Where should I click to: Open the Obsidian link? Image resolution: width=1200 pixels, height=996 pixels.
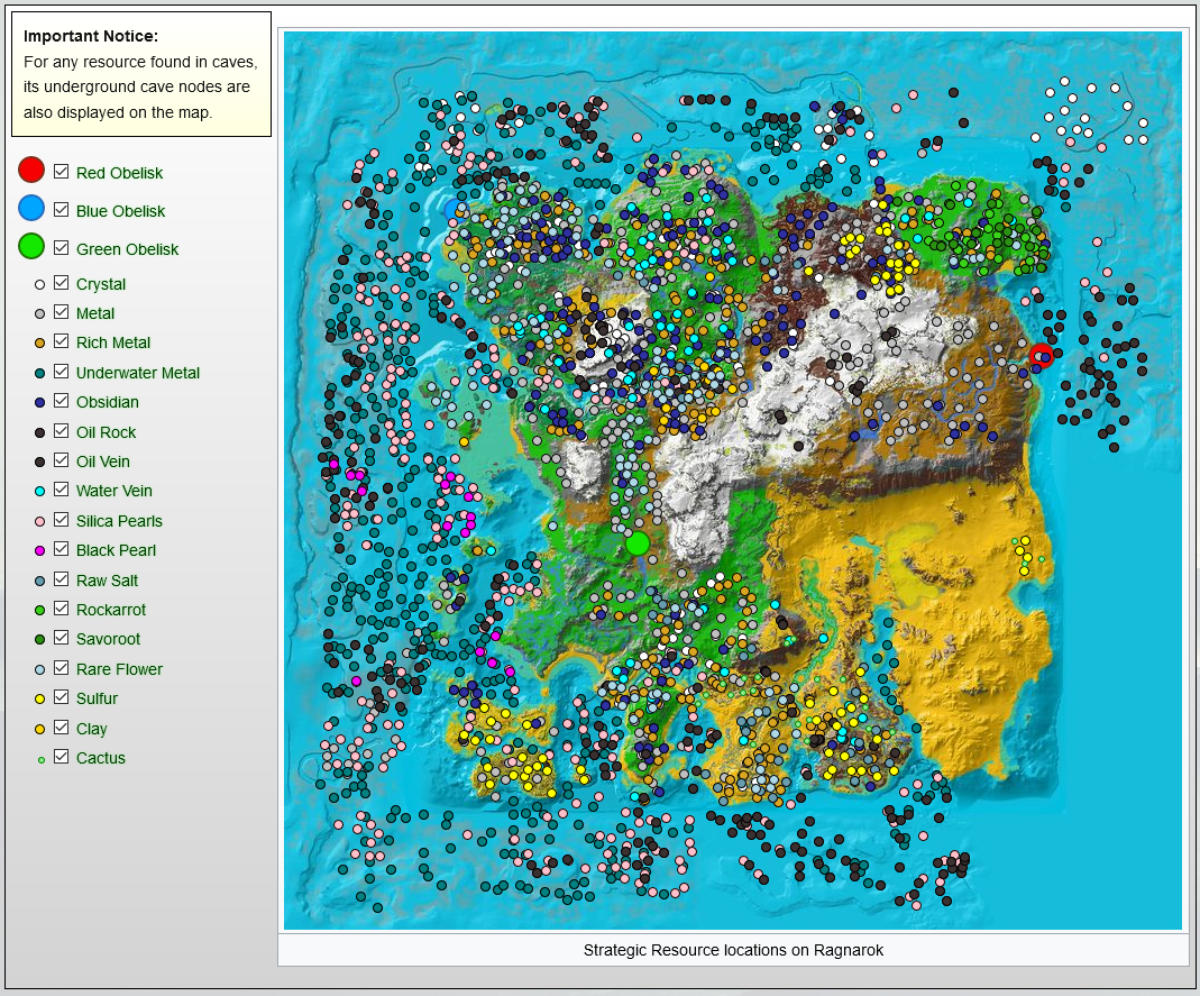[x=107, y=402]
